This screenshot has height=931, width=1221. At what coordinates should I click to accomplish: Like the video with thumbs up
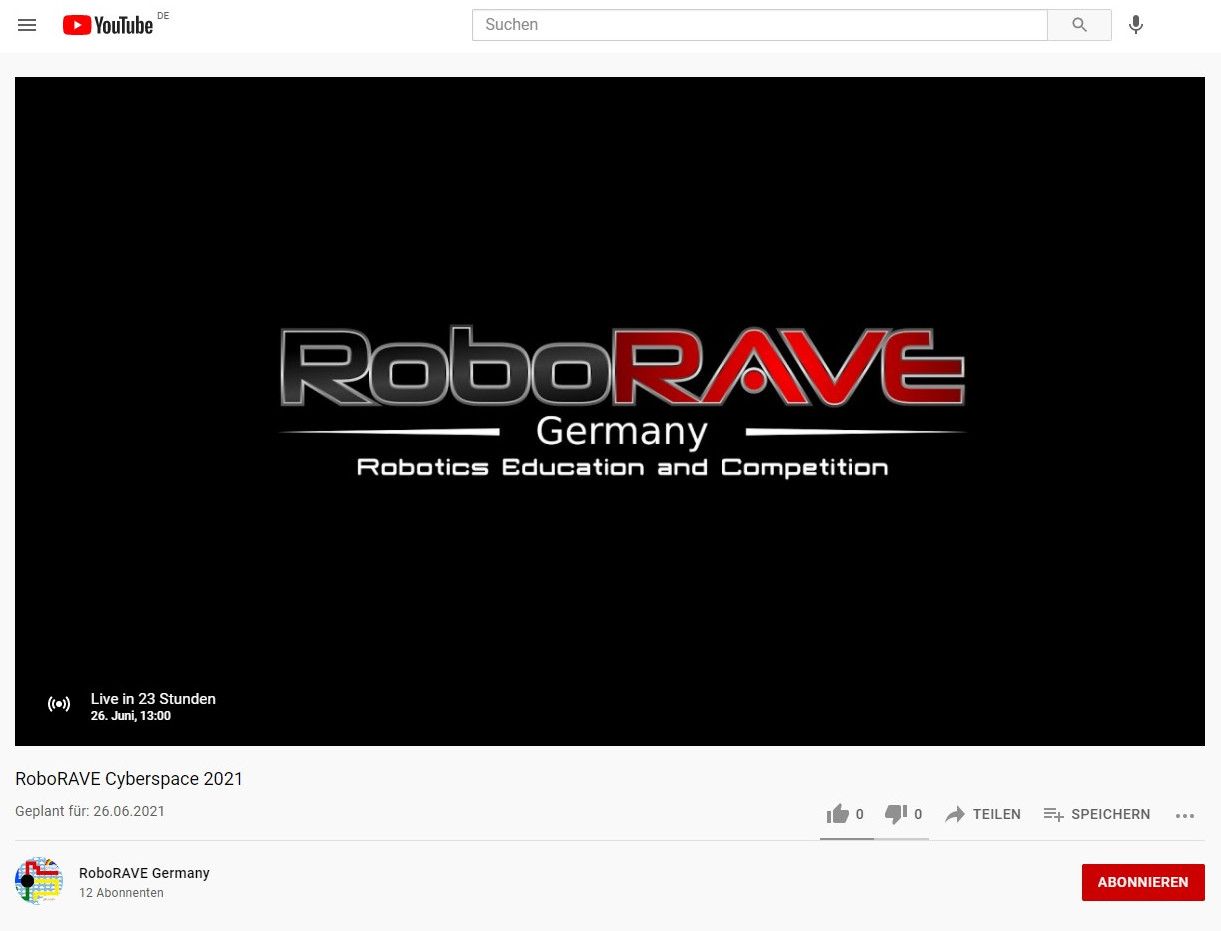(845, 814)
